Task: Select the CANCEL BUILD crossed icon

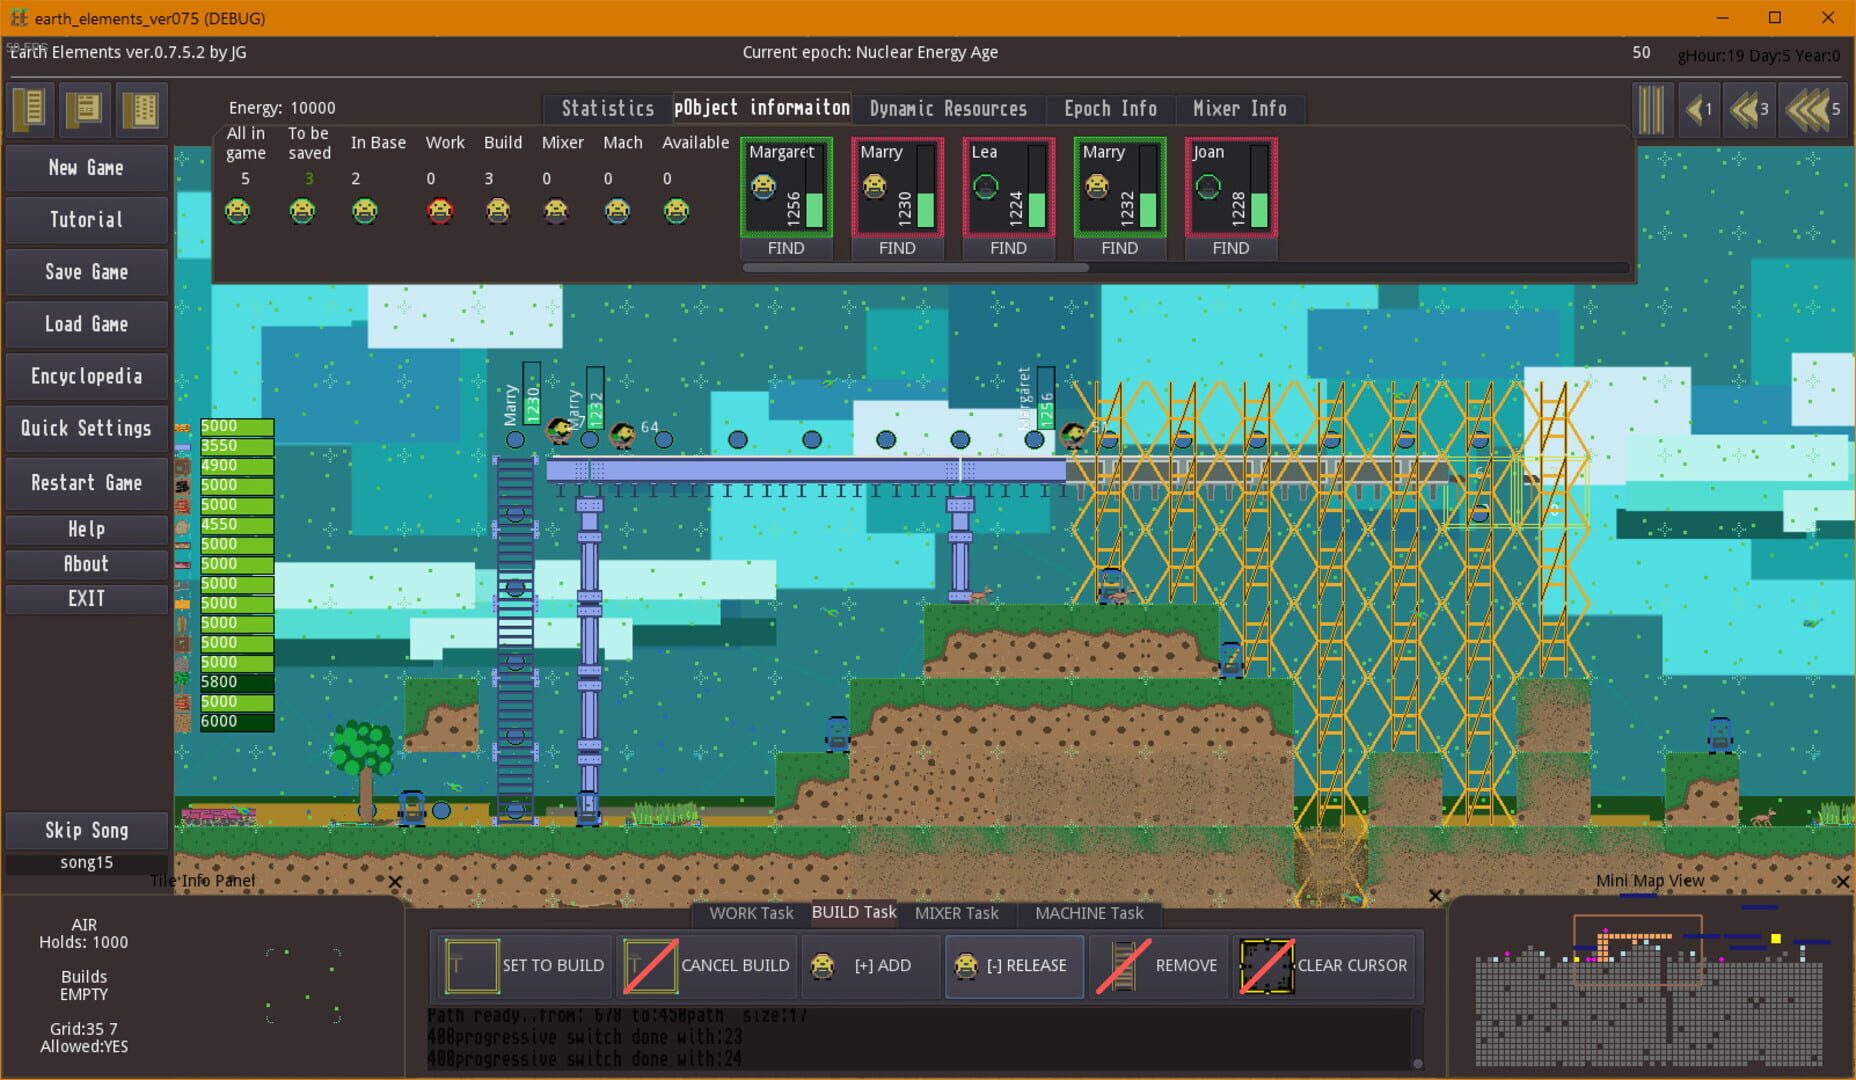Action: [x=649, y=966]
